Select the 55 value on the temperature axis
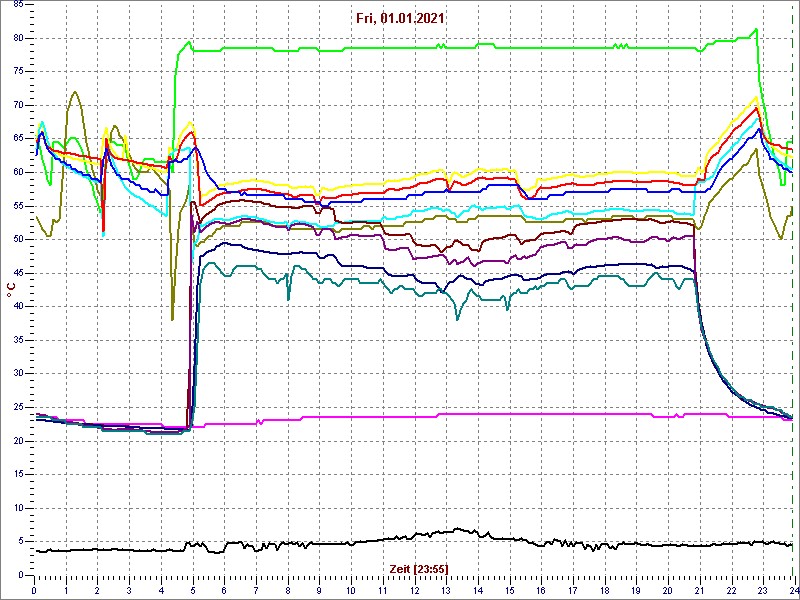This screenshot has height=600, width=800. pyautogui.click(x=17, y=206)
